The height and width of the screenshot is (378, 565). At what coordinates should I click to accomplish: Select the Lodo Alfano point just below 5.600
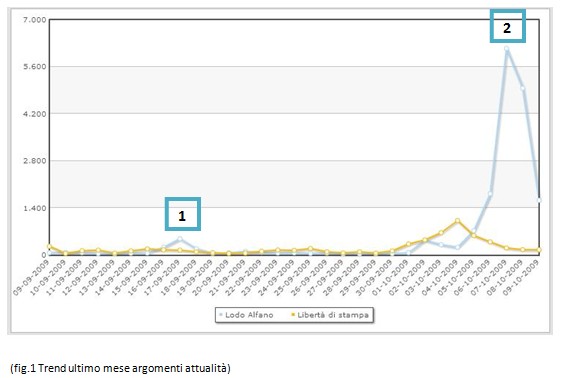pyautogui.click(x=522, y=88)
